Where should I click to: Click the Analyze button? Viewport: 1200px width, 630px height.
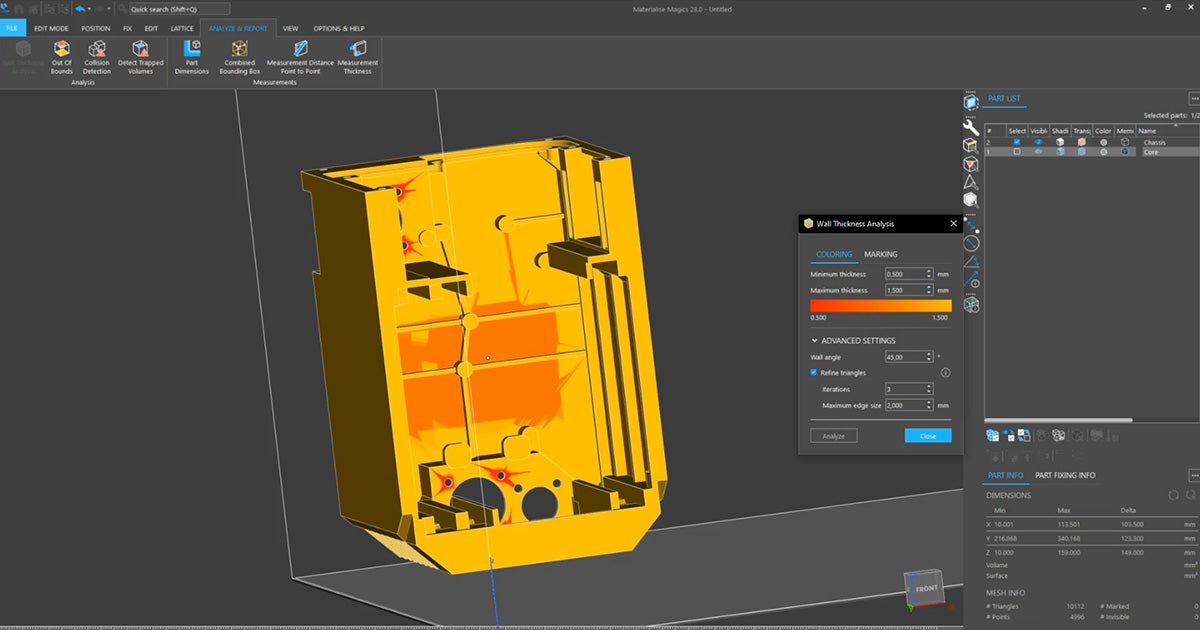(x=836, y=435)
